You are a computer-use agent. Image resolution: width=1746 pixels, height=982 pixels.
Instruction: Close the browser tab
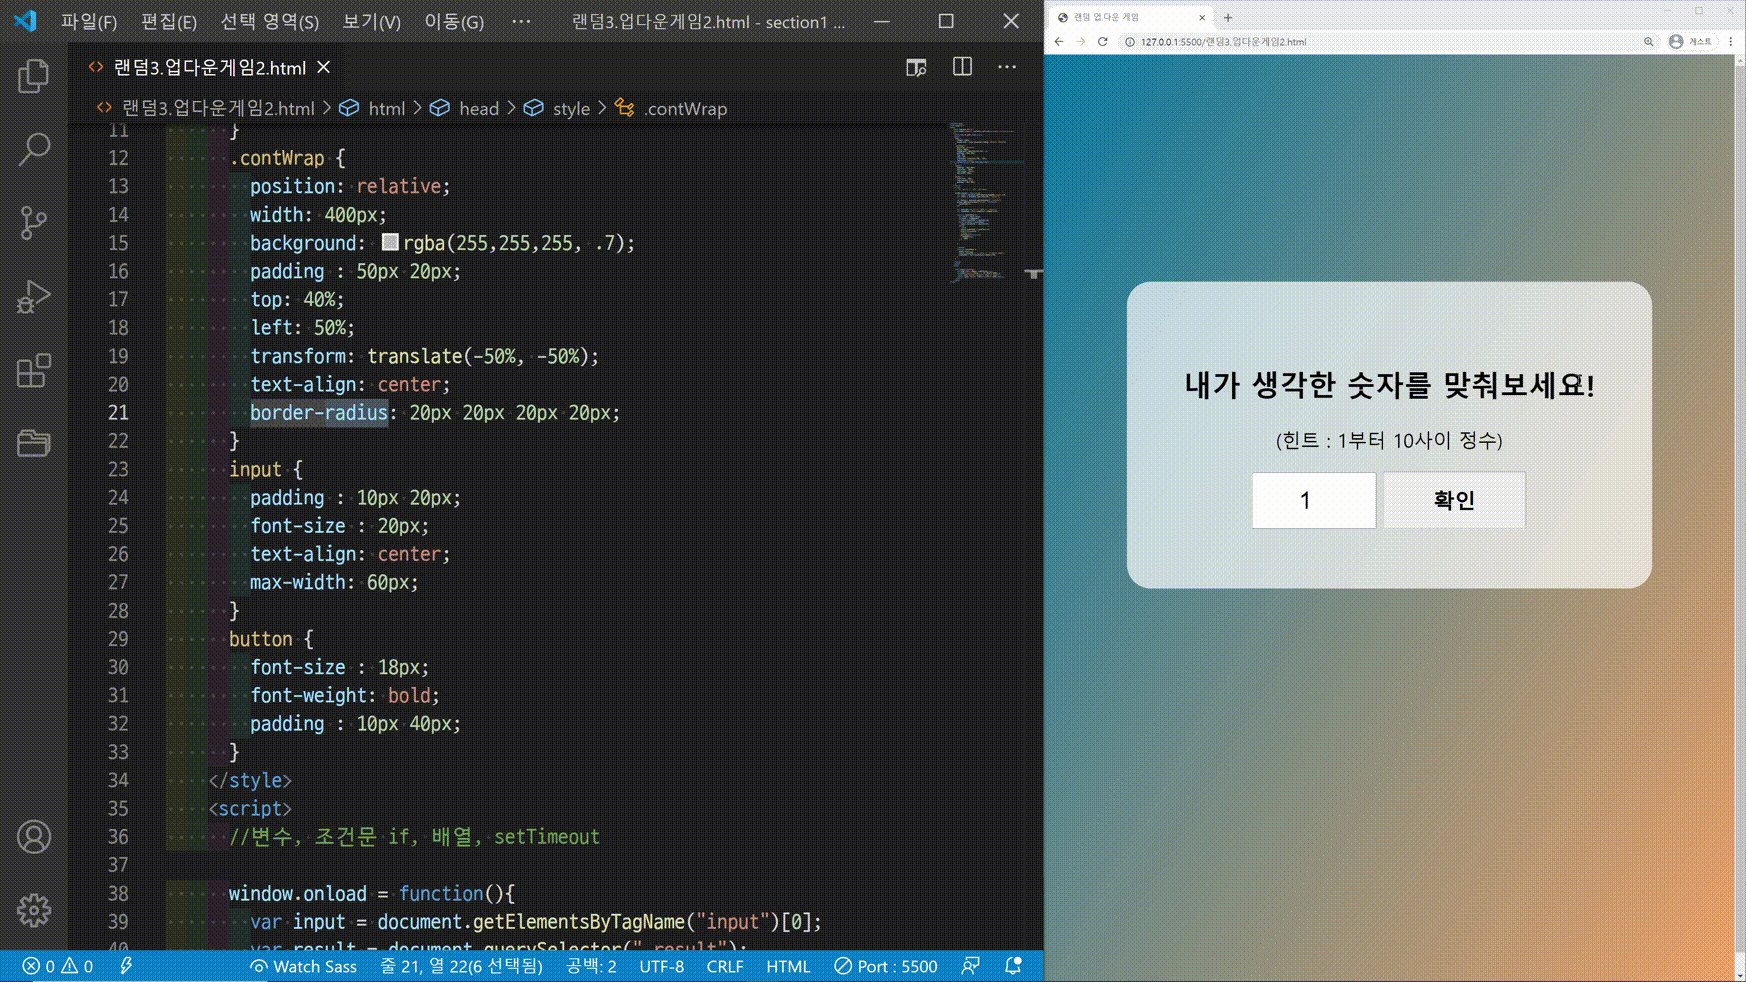point(1202,17)
